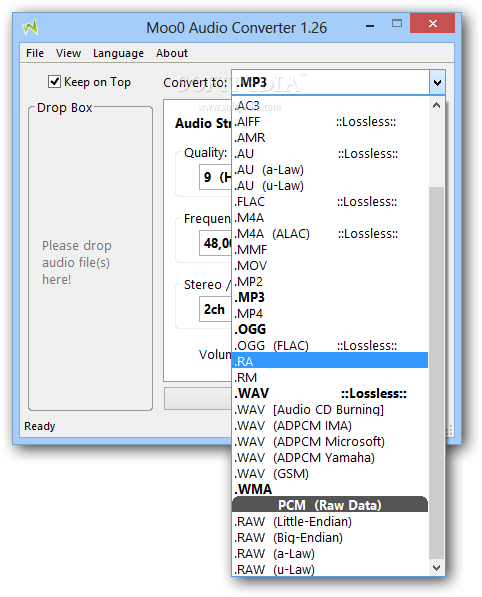
Task: Select .M4A (ALAC) lossless option
Action: pyautogui.click(x=330, y=233)
